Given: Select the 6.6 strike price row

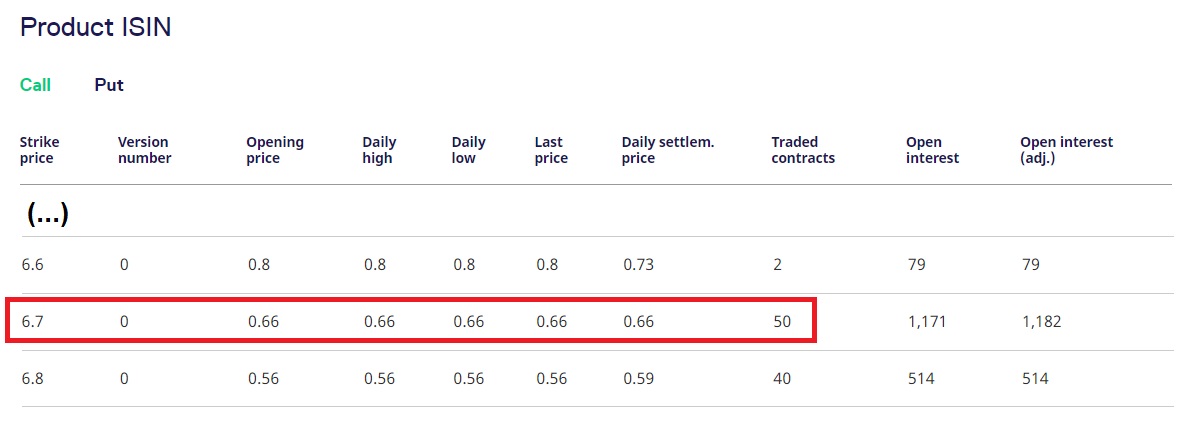Looking at the screenshot, I should pos(33,265).
